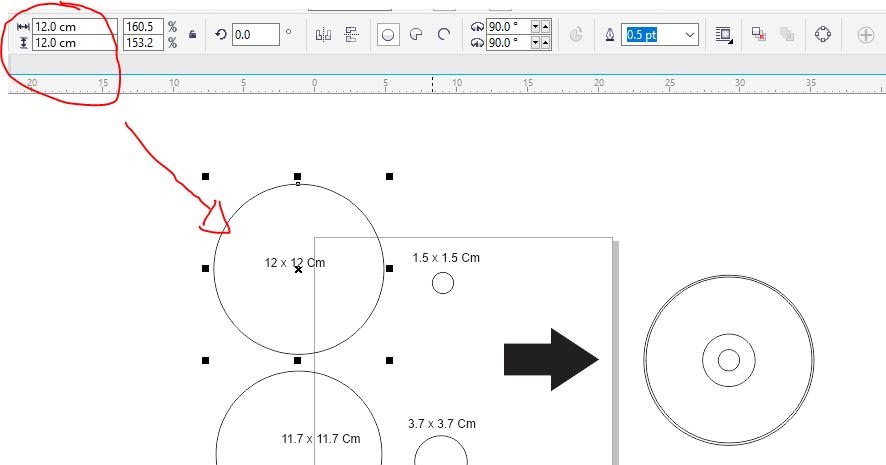Image resolution: width=886 pixels, height=465 pixels.
Task: Click the outline pen nib icon
Action: [x=610, y=35]
